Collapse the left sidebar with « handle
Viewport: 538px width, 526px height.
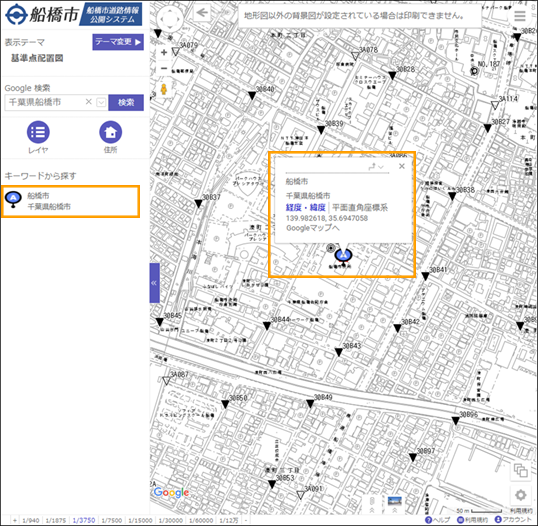(154, 283)
